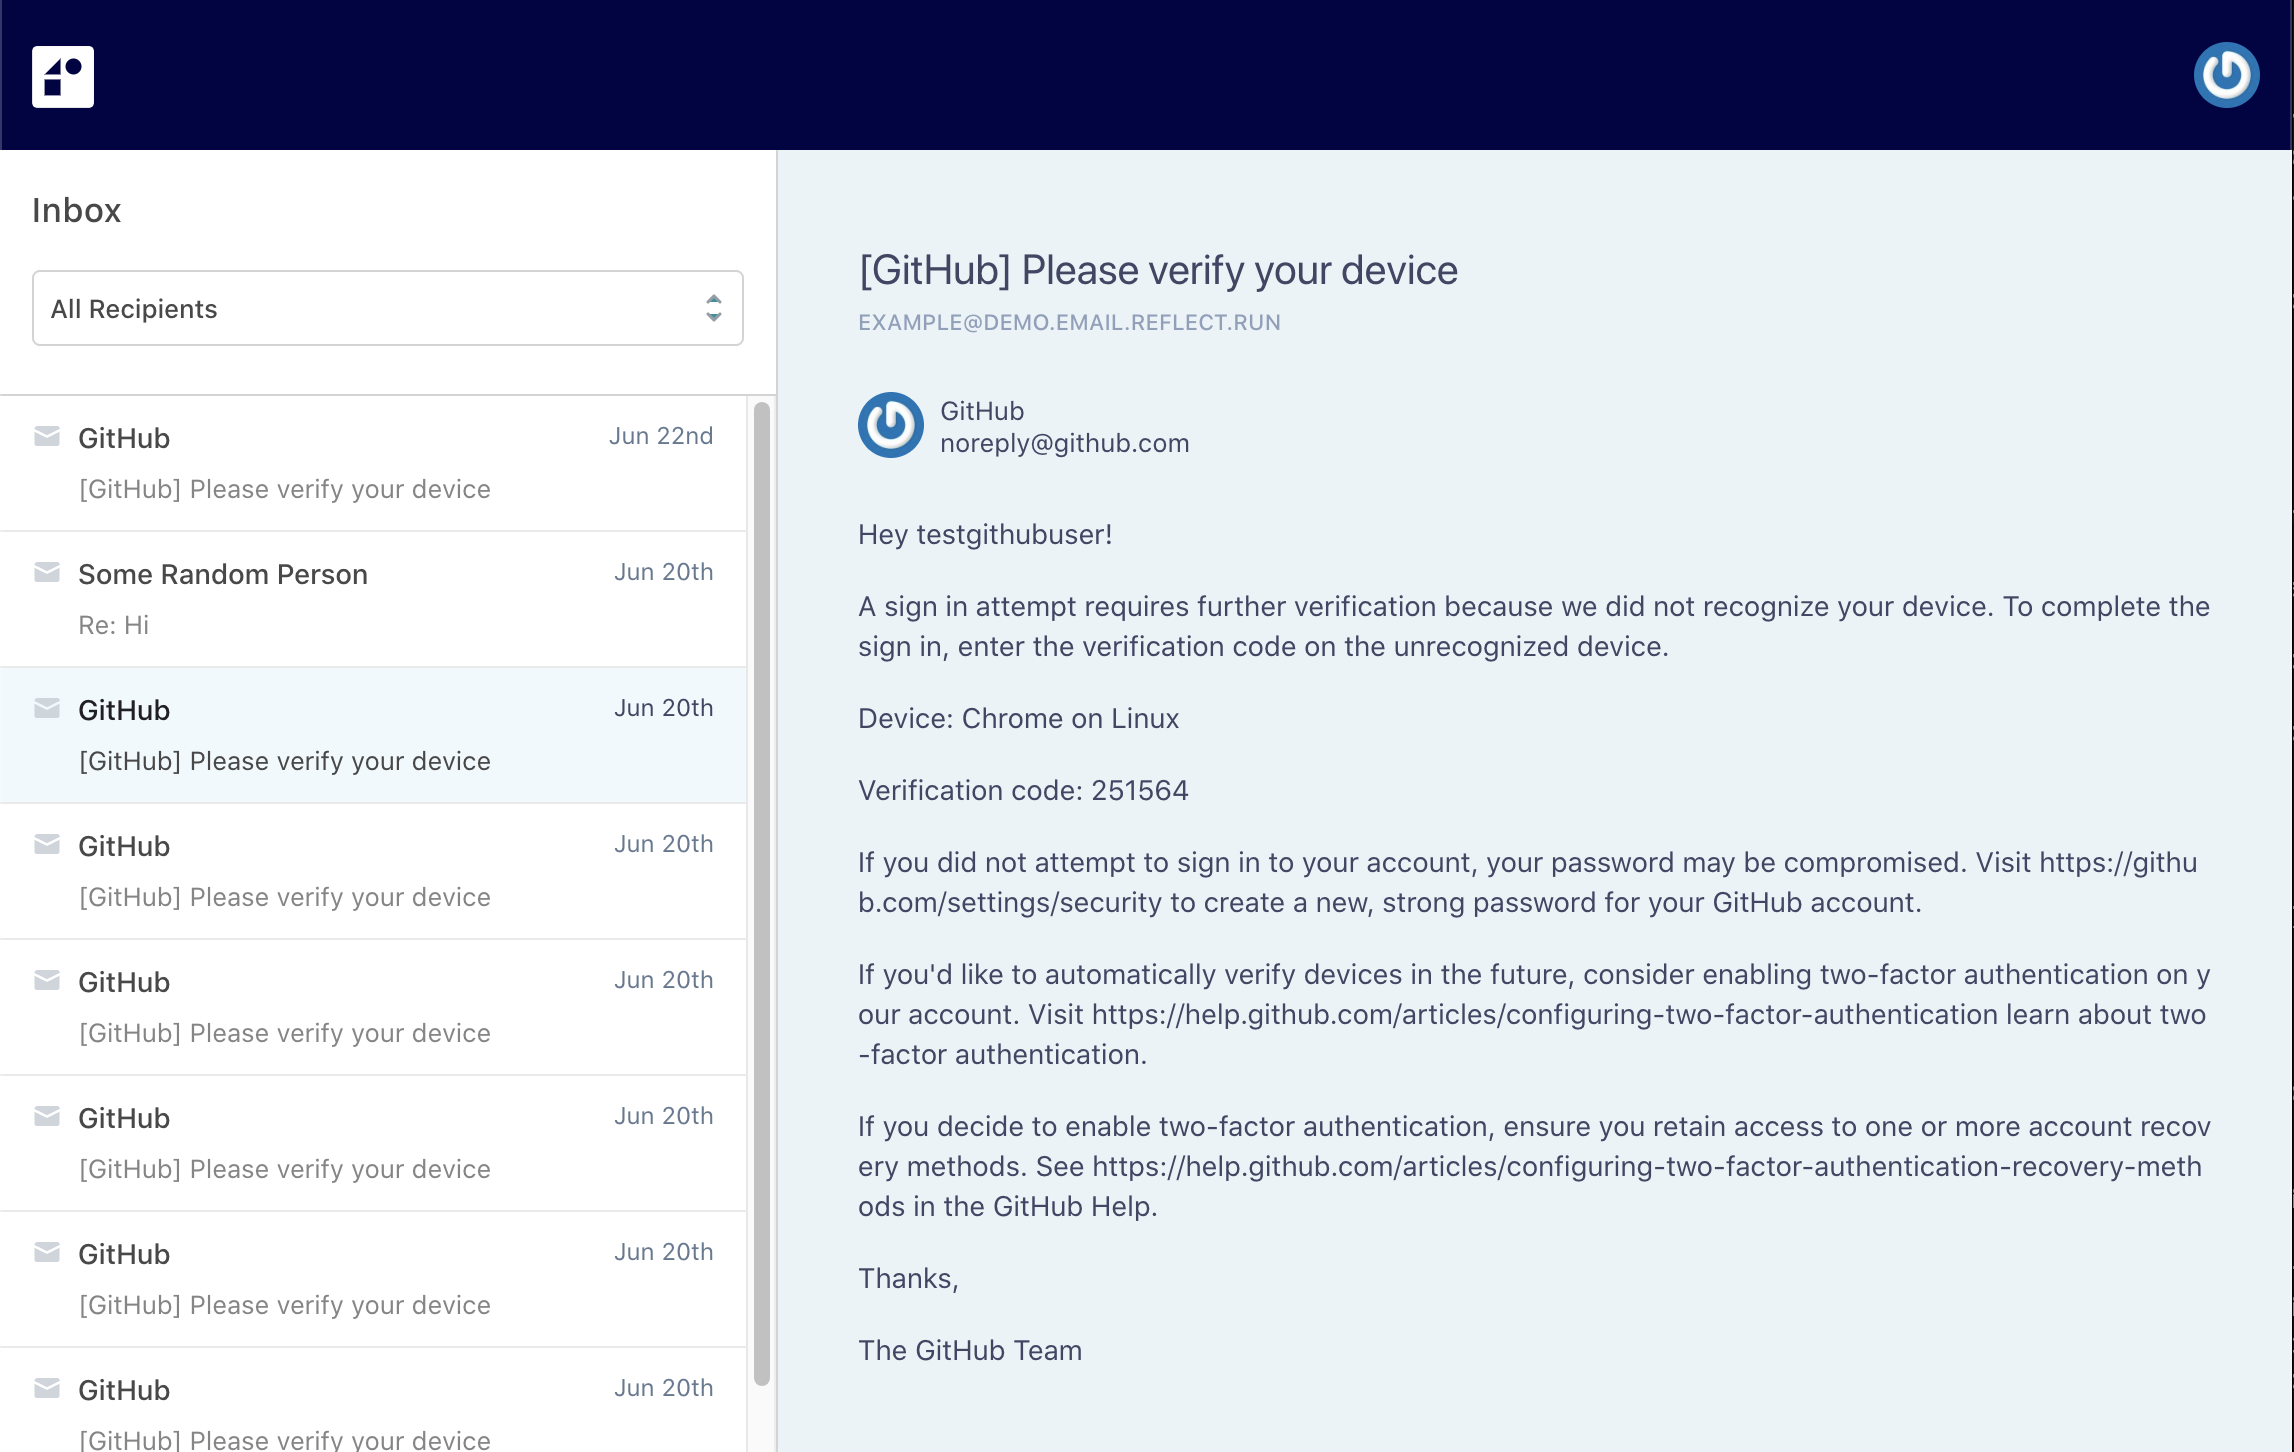
Task: Click the 'Thanks,' closing line
Action: point(908,1278)
